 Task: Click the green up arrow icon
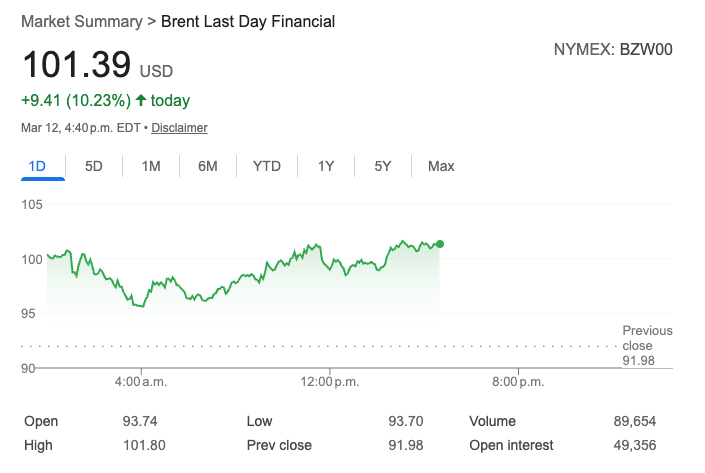click(141, 100)
